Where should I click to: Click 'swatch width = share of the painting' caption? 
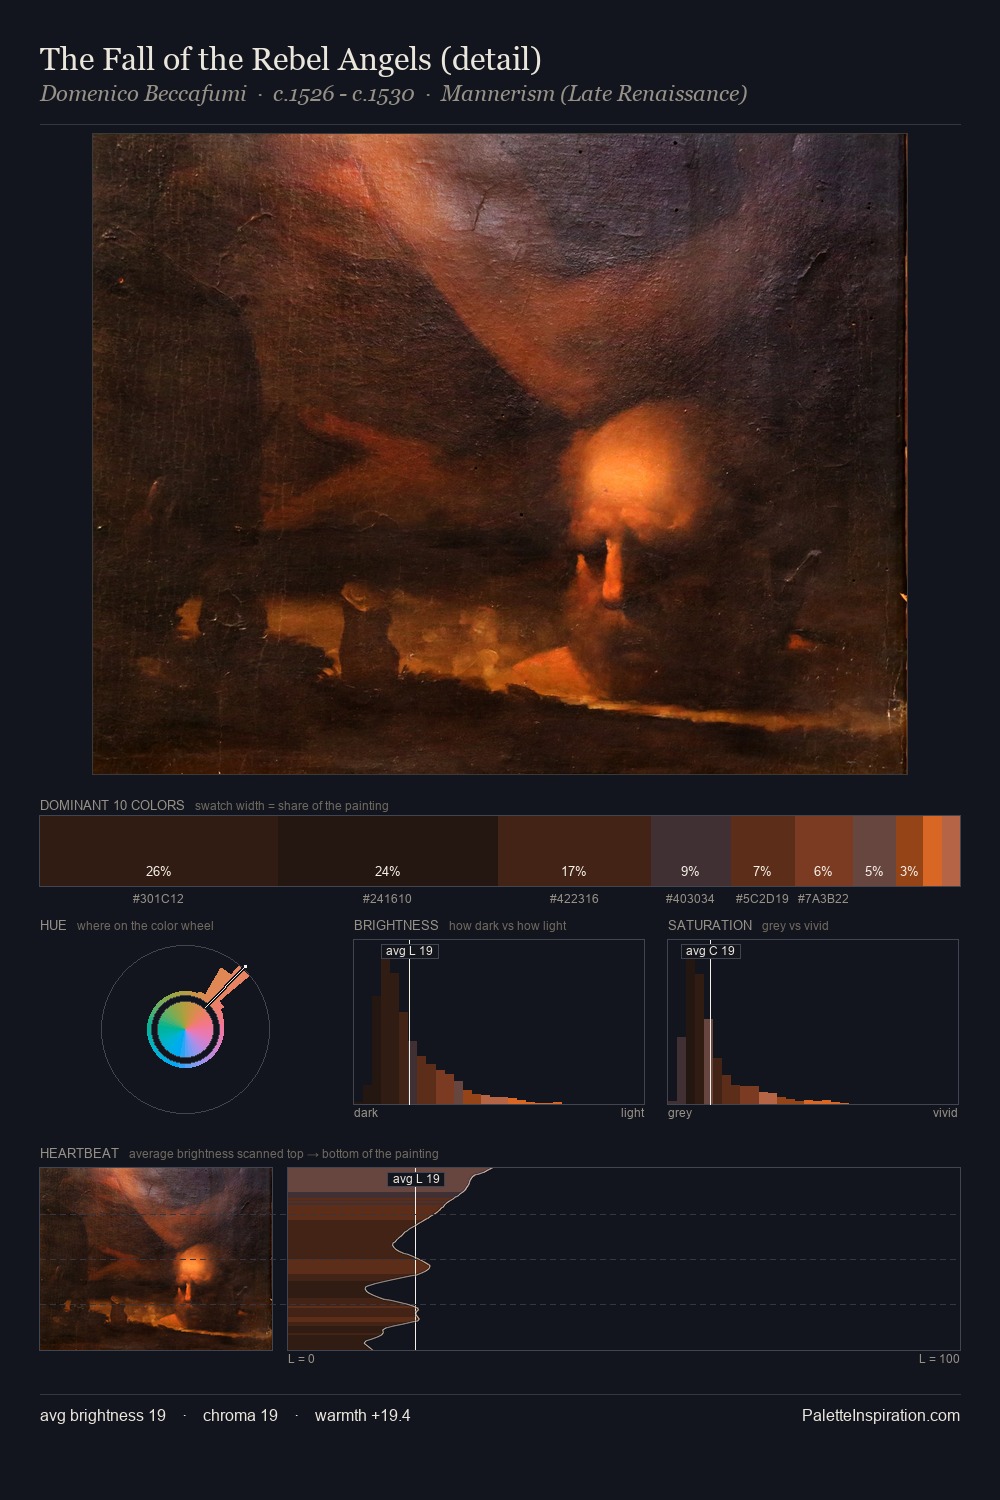click(292, 806)
